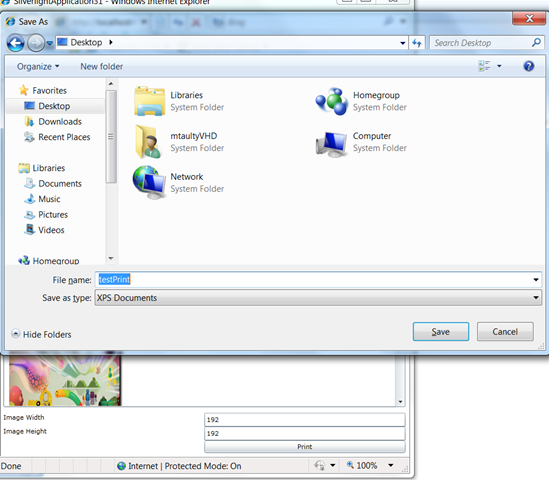
Task: Click the navigation pane scrollbar thumb
Action: pyautogui.click(x=111, y=137)
